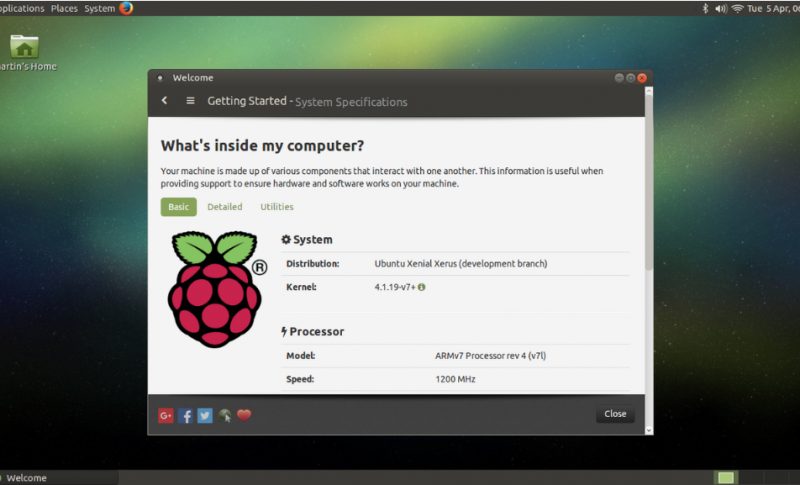The image size is (800, 485).
Task: Click the 1200 MHz speed value
Action: coord(455,379)
